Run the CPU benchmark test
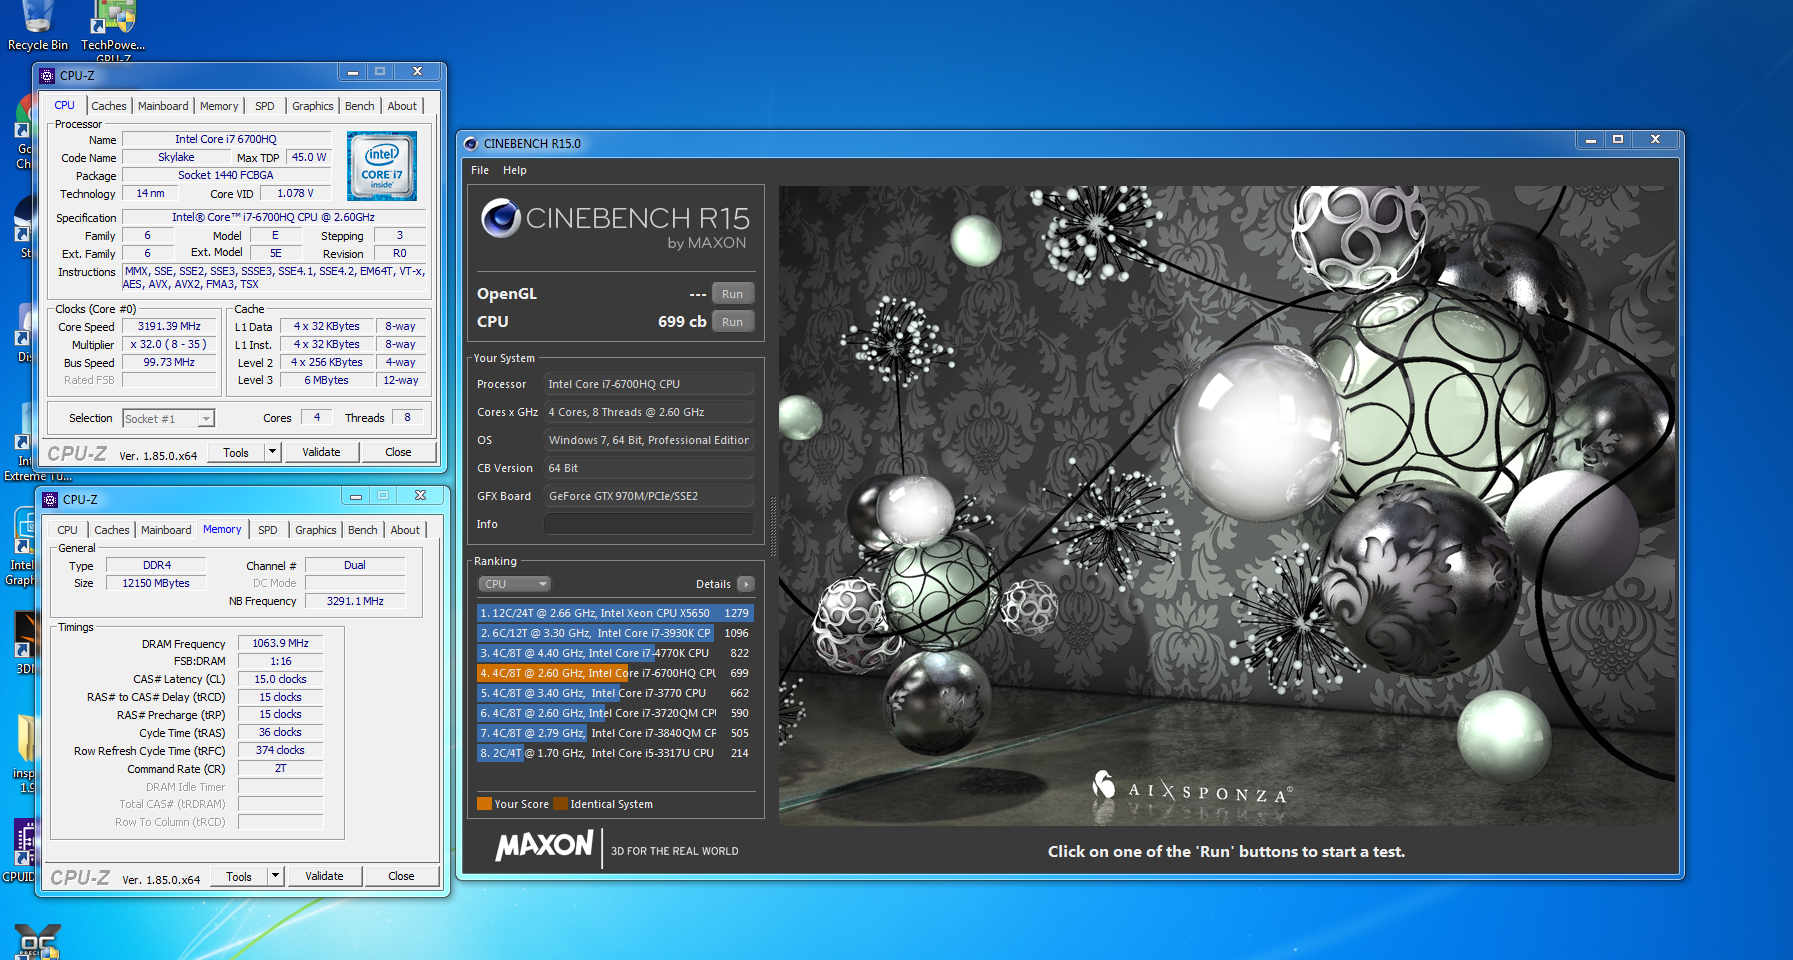 pos(733,322)
